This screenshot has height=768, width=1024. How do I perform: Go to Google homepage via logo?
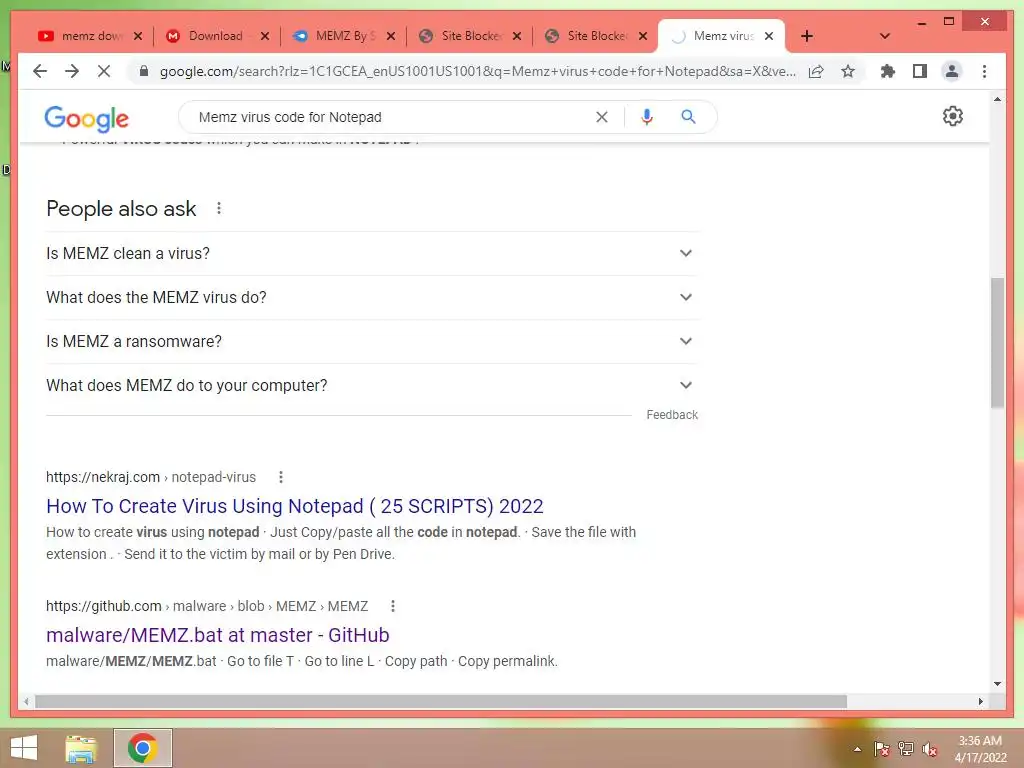coord(86,119)
